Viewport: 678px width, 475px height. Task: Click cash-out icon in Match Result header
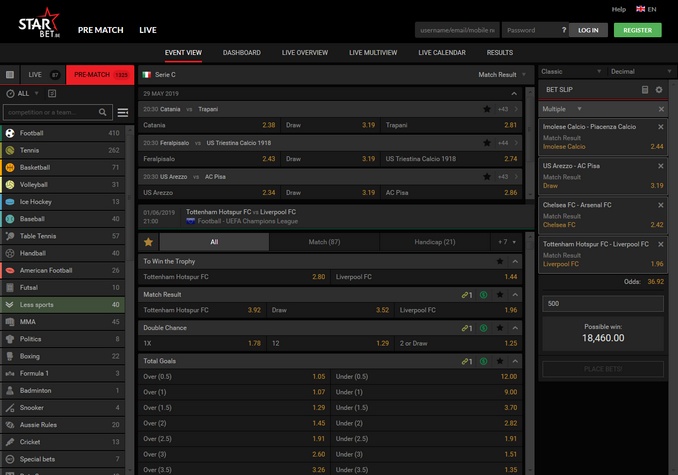(x=483, y=295)
